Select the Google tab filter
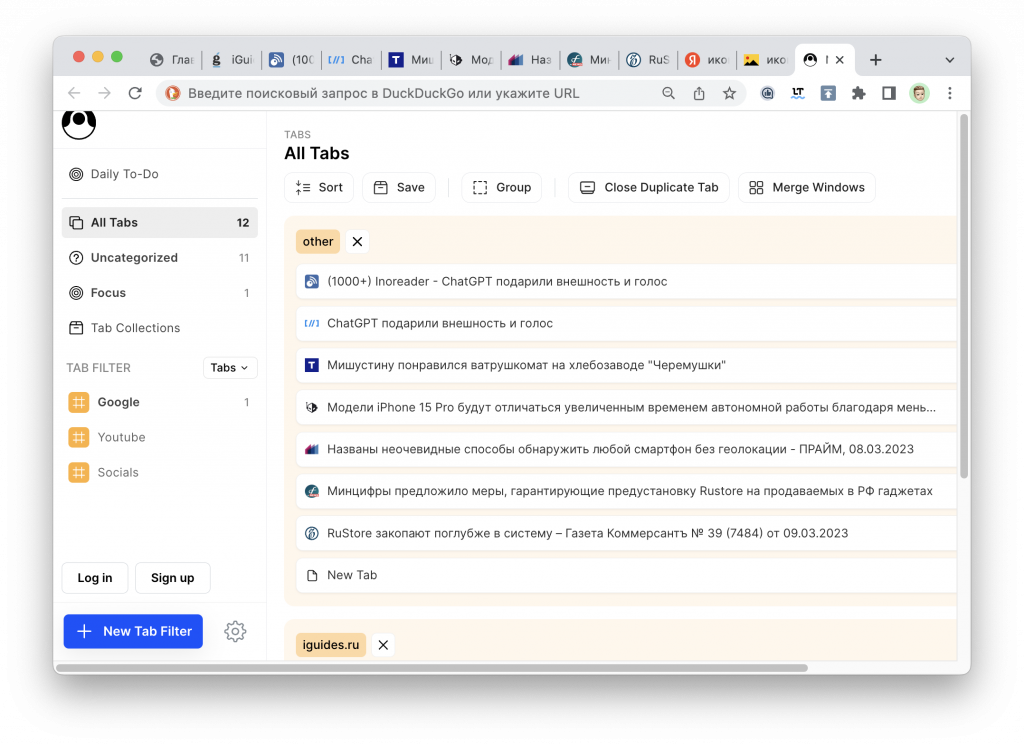Screen dimensions: 1024x745 160,402
